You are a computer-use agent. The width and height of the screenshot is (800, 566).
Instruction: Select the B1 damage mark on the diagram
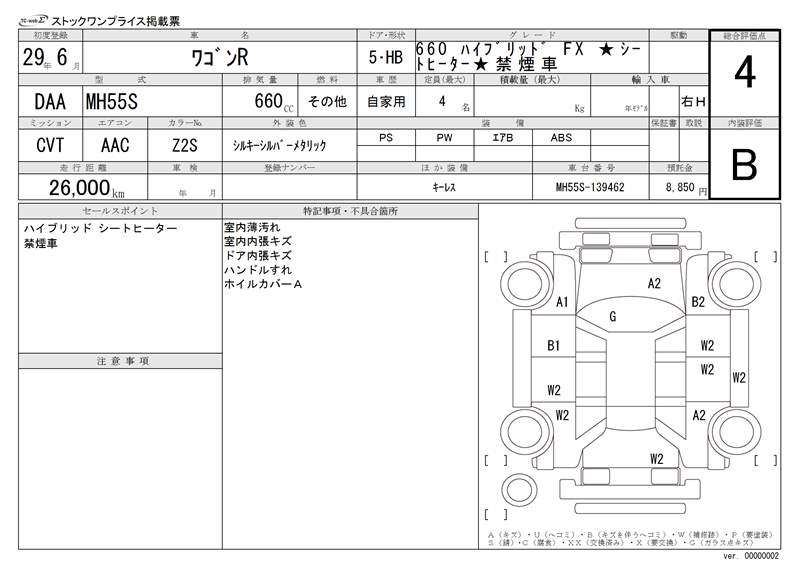coord(554,346)
